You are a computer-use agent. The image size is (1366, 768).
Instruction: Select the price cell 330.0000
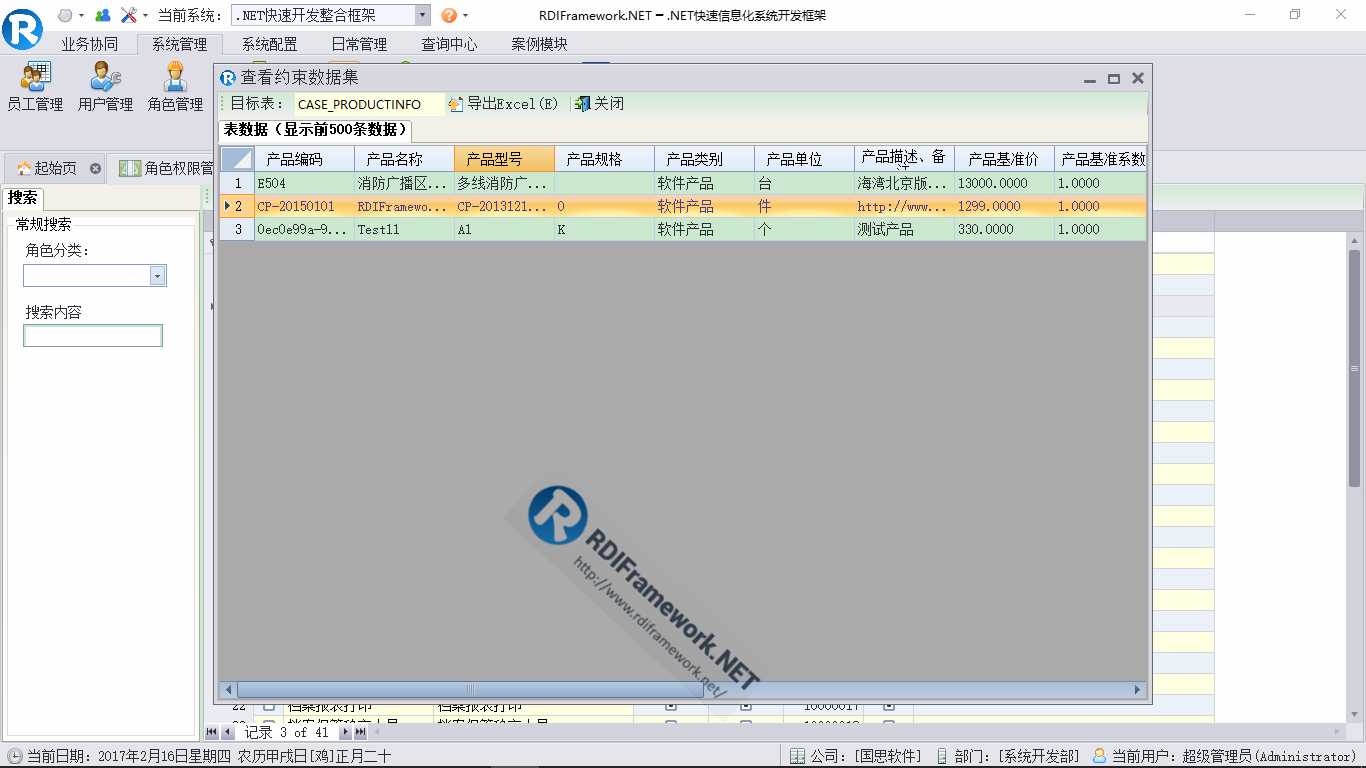(1004, 229)
